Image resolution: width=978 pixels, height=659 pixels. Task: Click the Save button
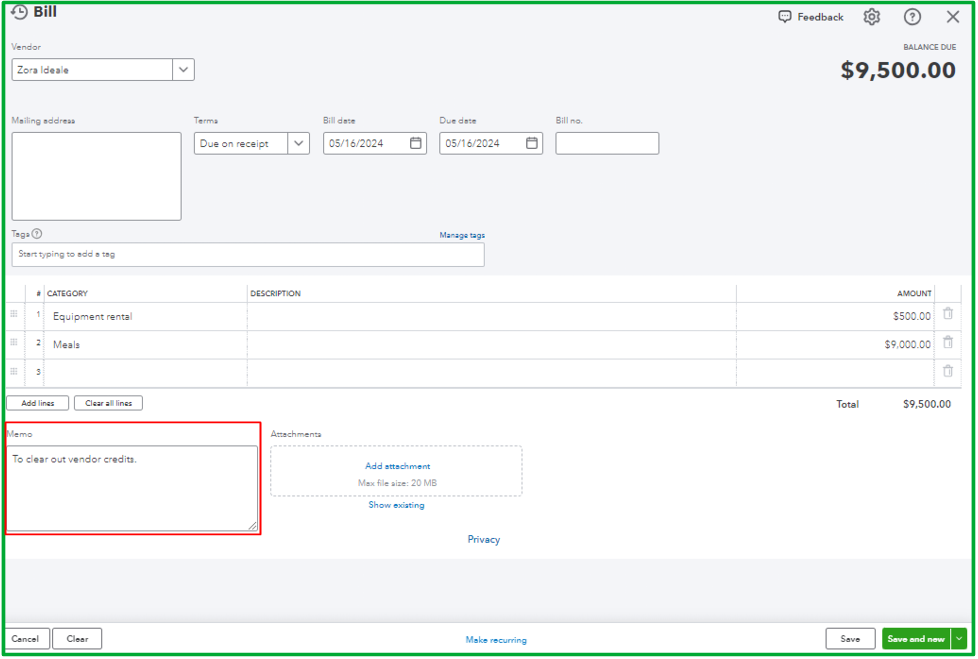[x=850, y=639]
